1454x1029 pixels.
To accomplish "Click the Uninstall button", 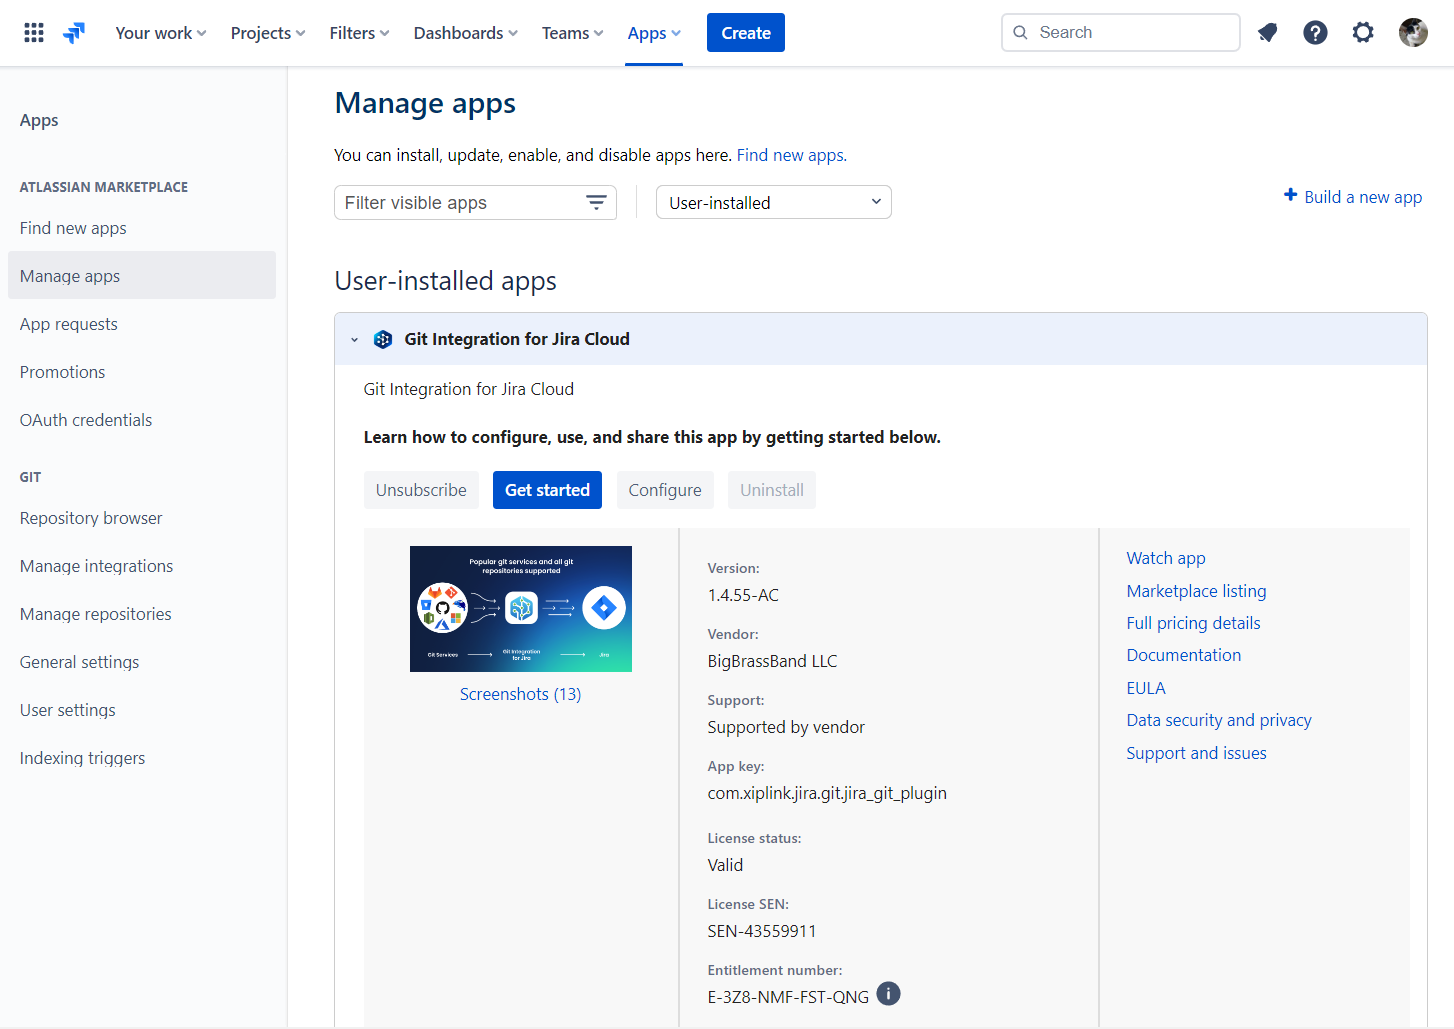I will (x=772, y=490).
